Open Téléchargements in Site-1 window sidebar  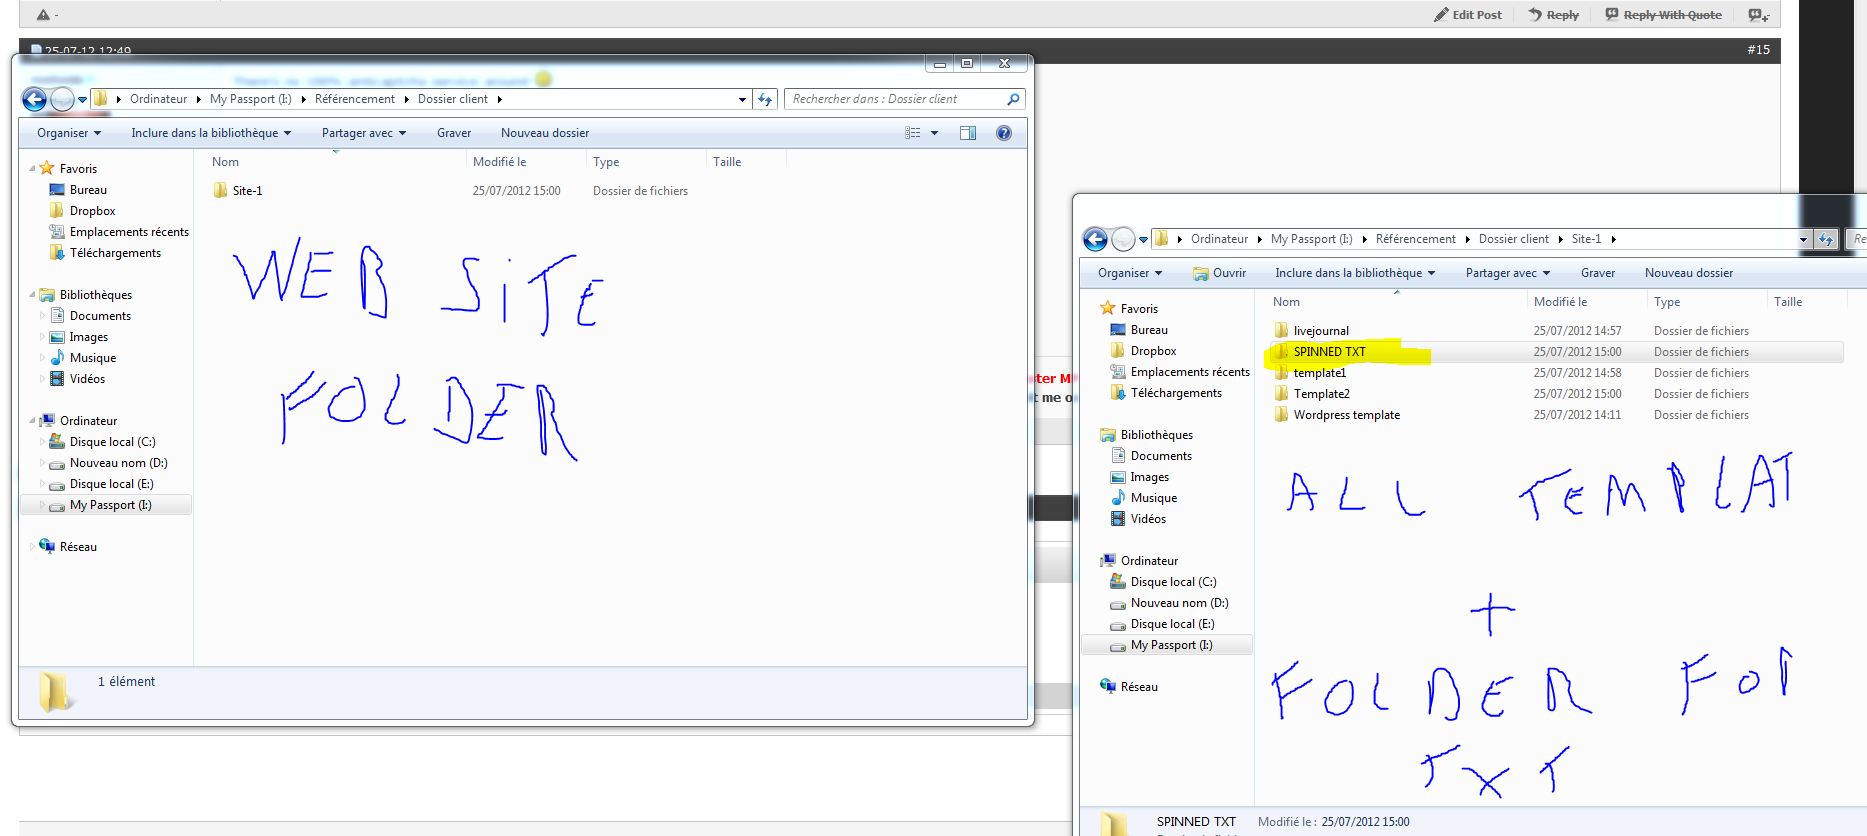click(1166, 393)
